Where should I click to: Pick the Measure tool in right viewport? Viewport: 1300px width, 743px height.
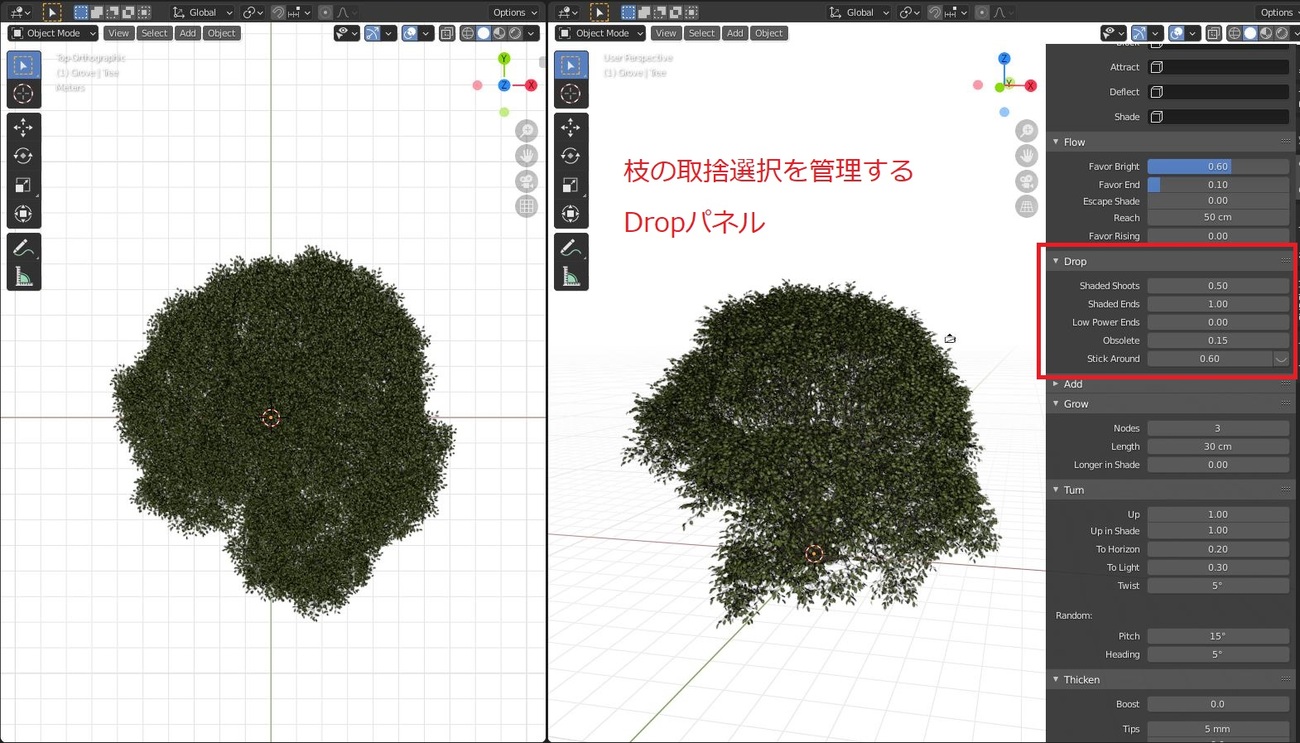pyautogui.click(x=570, y=276)
